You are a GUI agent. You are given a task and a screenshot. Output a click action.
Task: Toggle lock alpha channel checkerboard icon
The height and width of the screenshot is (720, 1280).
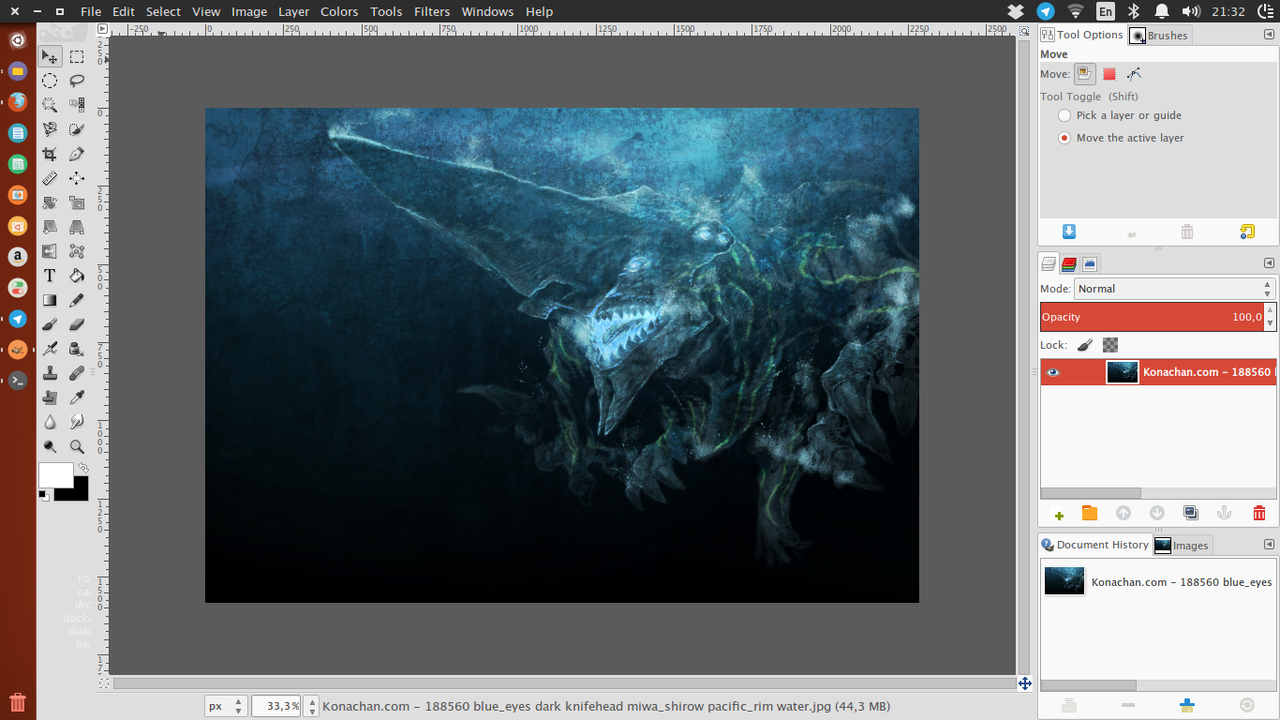pyautogui.click(x=1110, y=345)
